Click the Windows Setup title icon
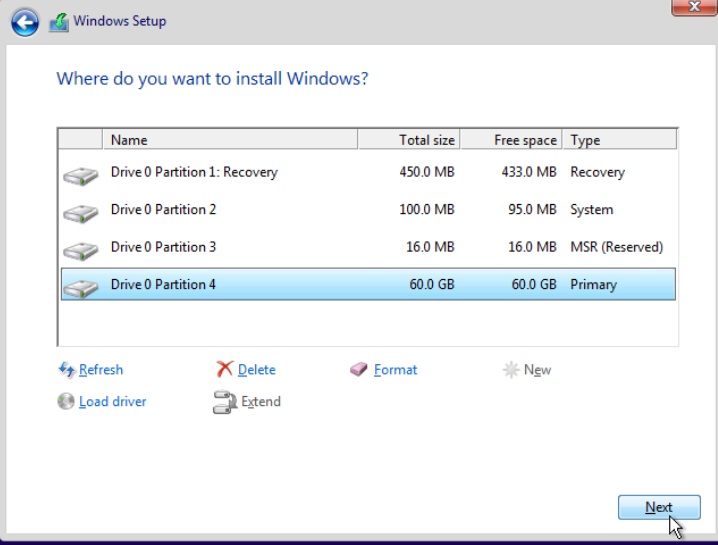Viewport: 718px width, 545px height. click(59, 22)
